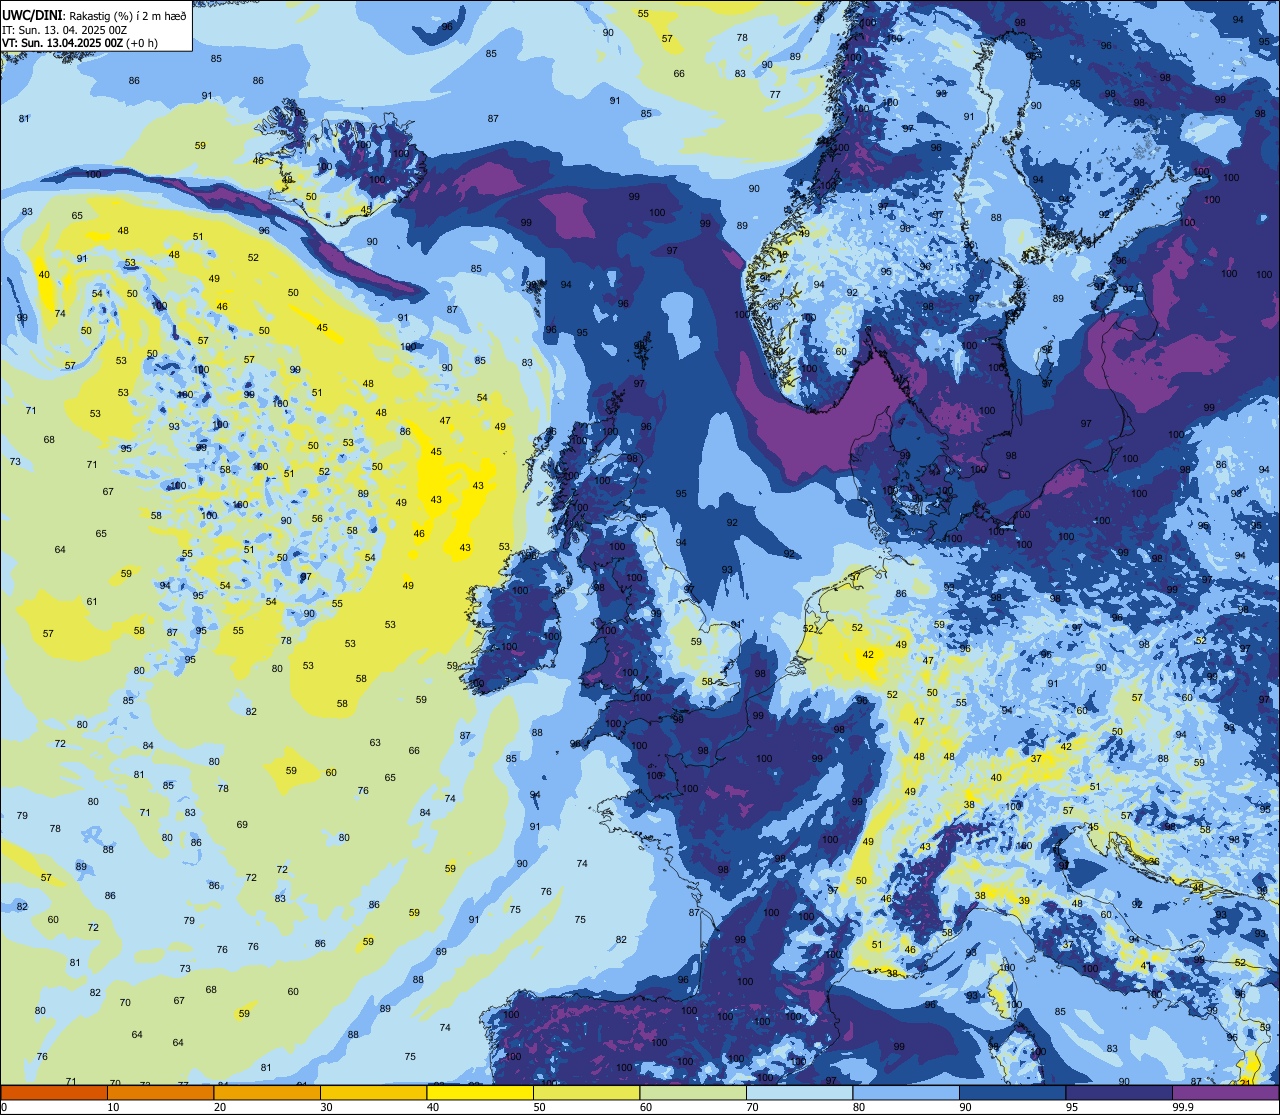Click the '63' humidity value on the map

point(375,743)
